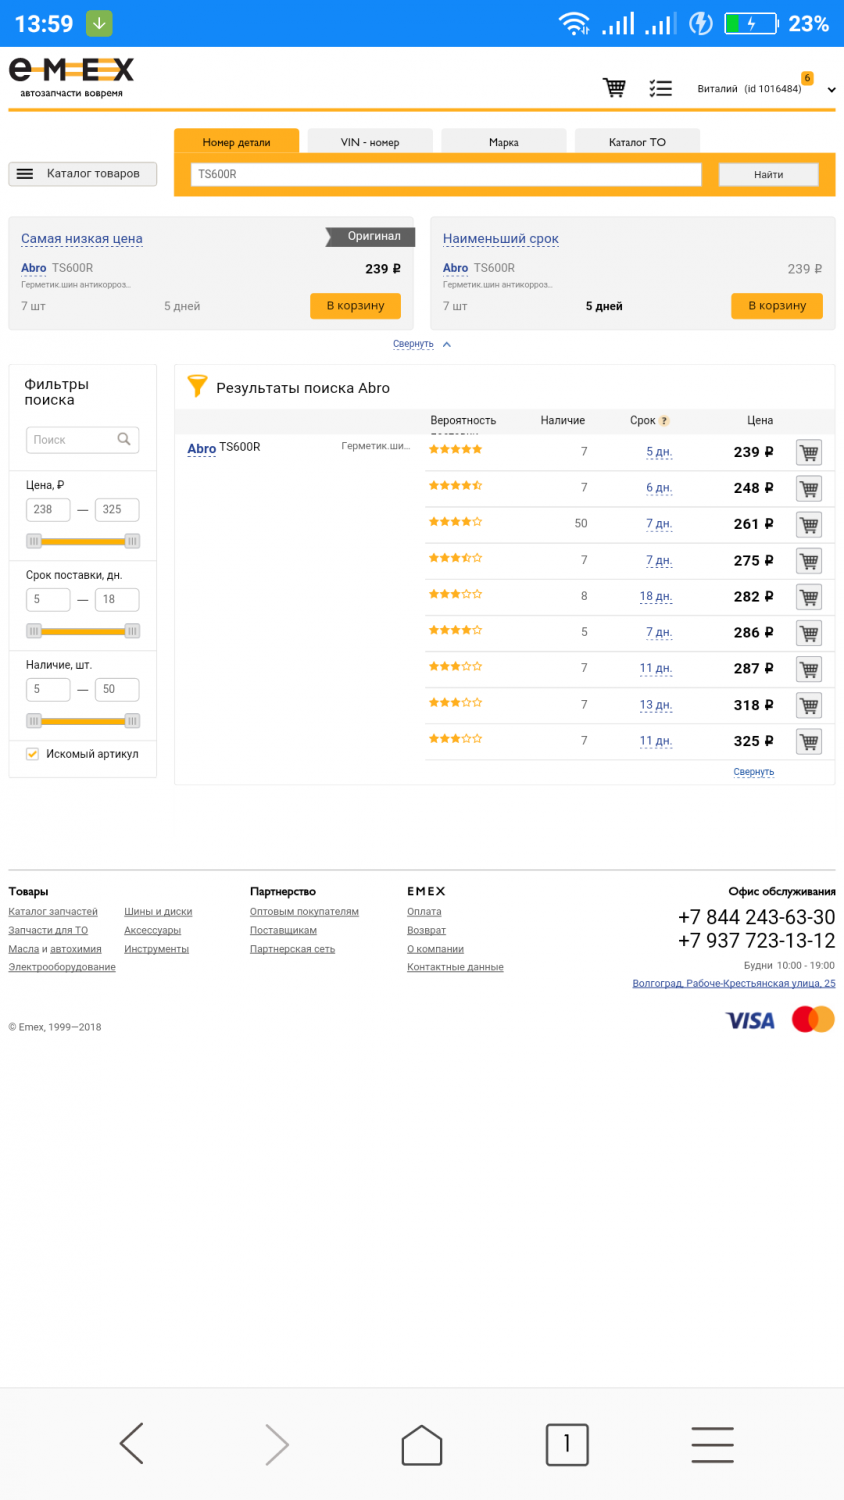Open 18 дн. delivery term link
Image resolution: width=844 pixels, height=1500 pixels.
tap(656, 596)
